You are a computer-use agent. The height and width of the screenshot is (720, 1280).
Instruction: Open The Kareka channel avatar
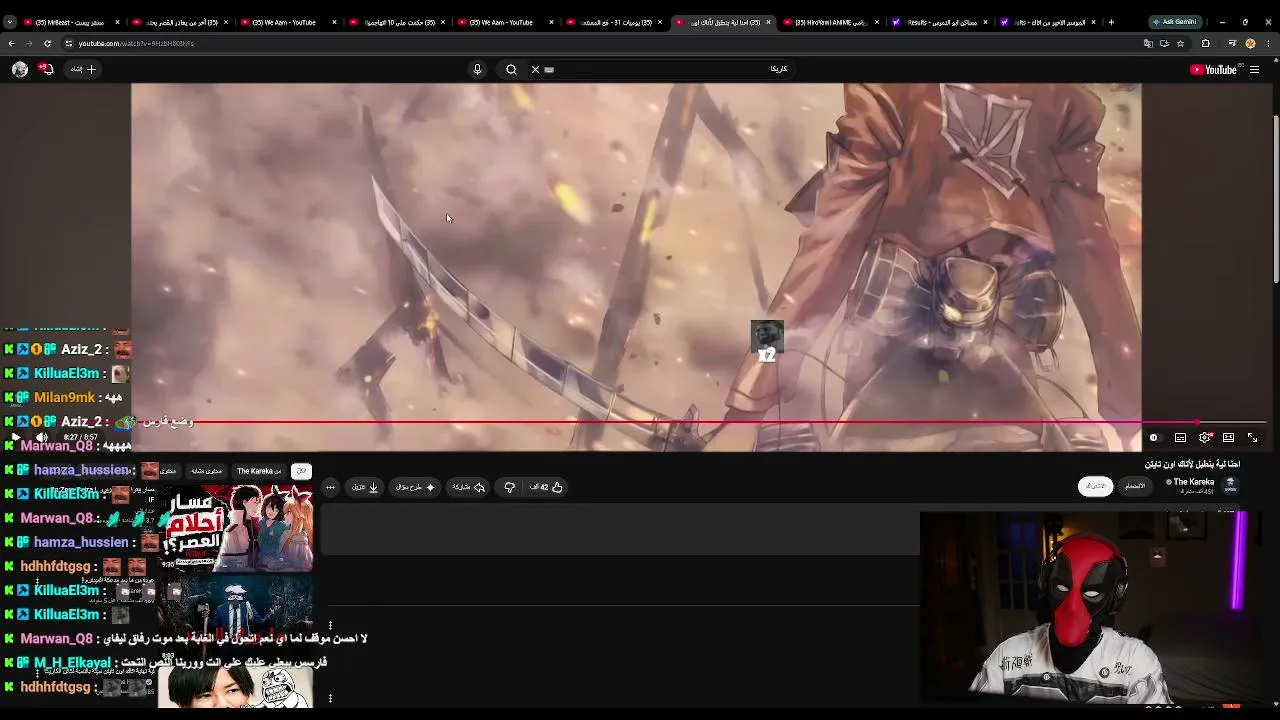click(1230, 485)
